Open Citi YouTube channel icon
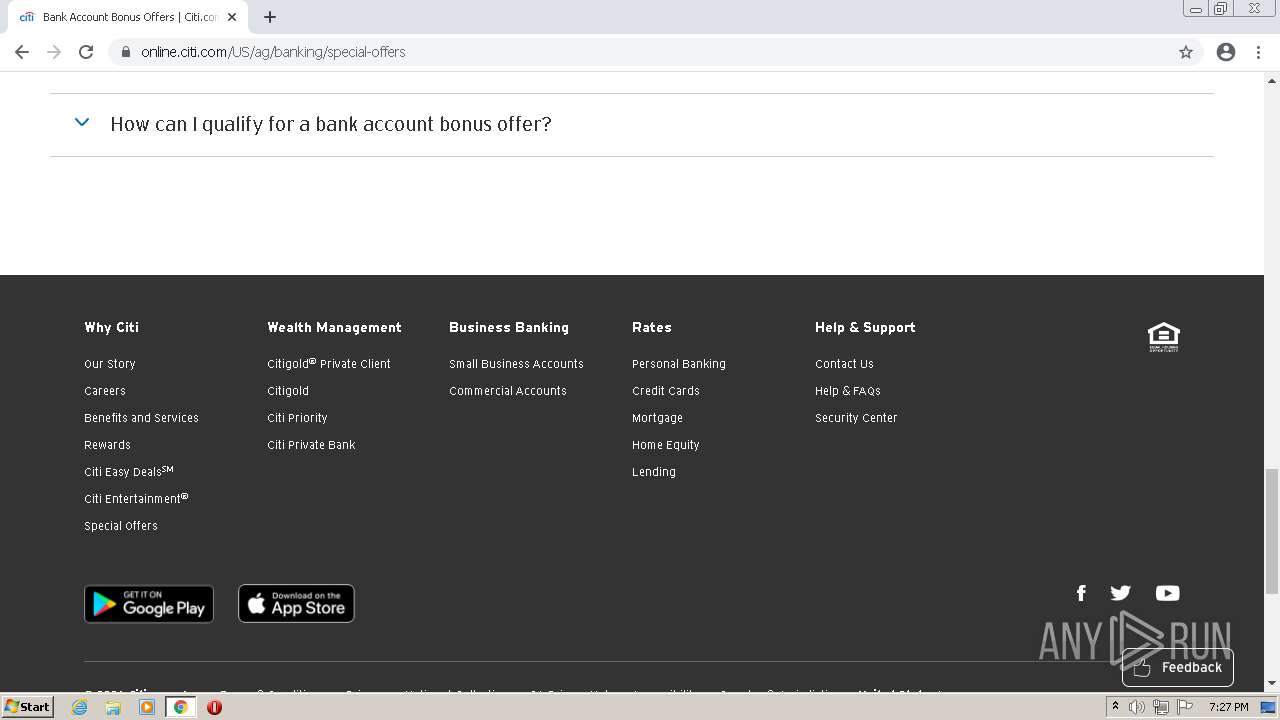The image size is (1280, 720). [1167, 593]
